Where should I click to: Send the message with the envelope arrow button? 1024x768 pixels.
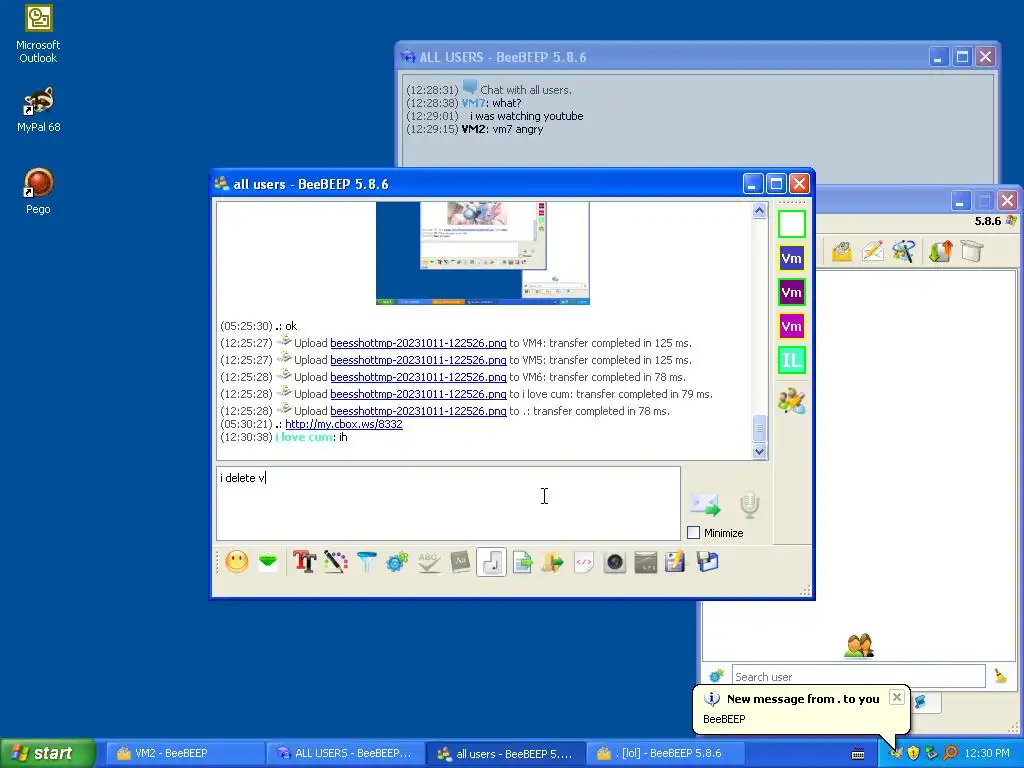pos(705,504)
